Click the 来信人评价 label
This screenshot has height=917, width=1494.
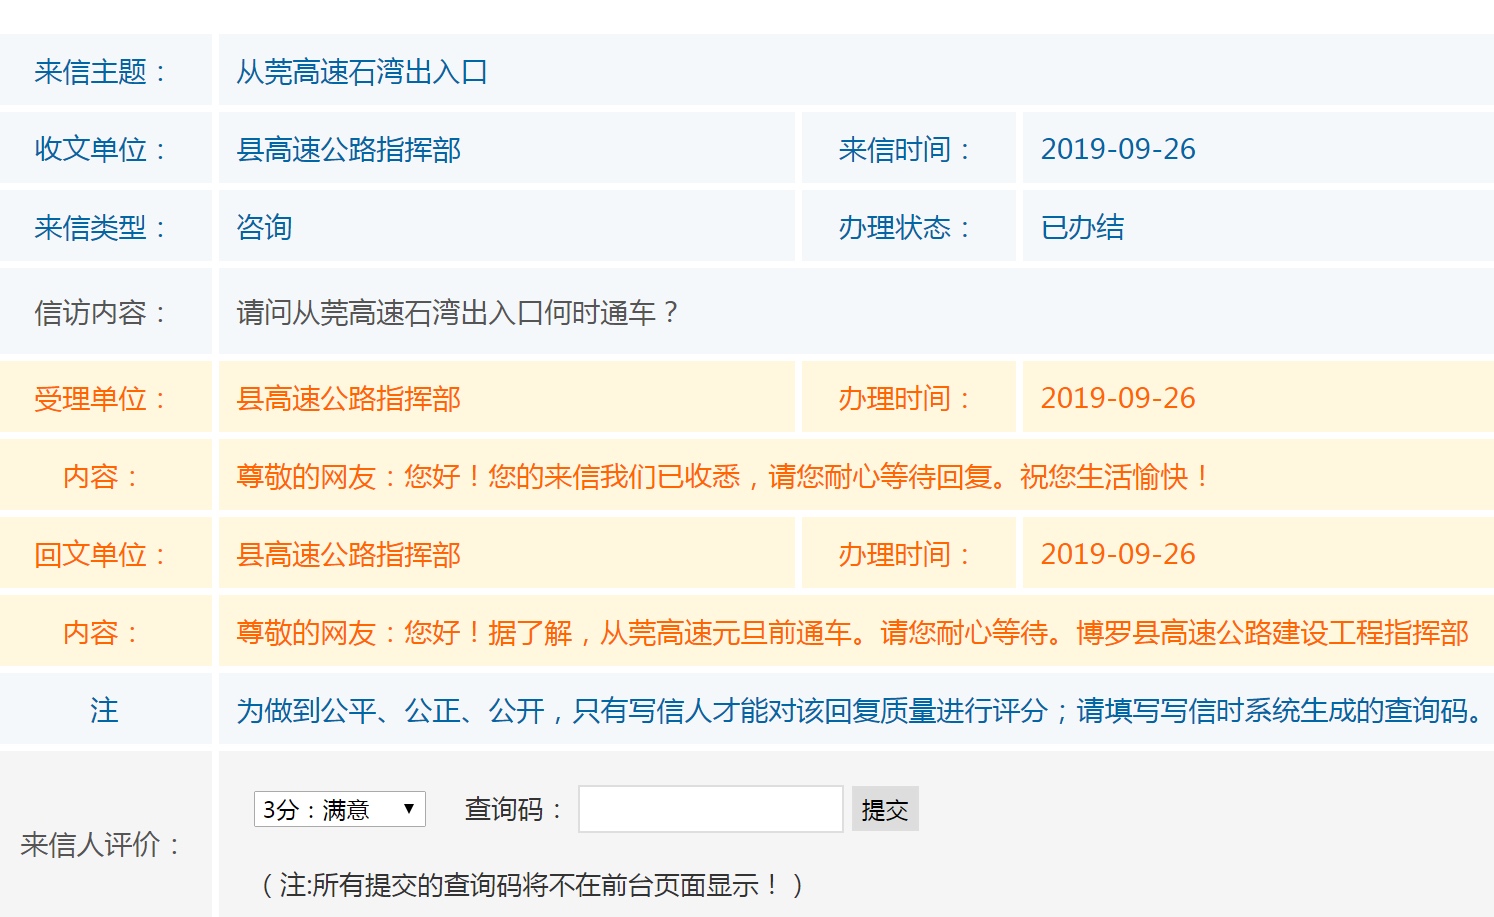point(99,845)
